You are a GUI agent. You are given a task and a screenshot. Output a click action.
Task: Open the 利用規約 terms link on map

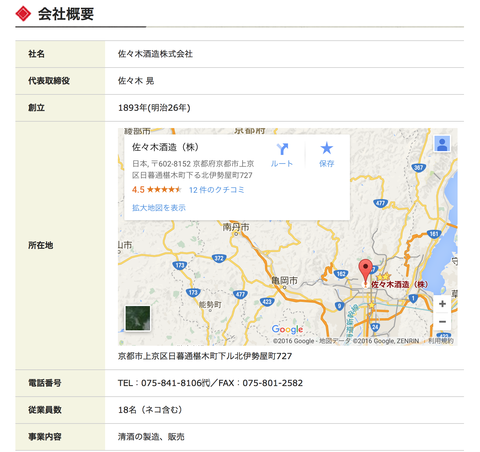[x=441, y=341]
